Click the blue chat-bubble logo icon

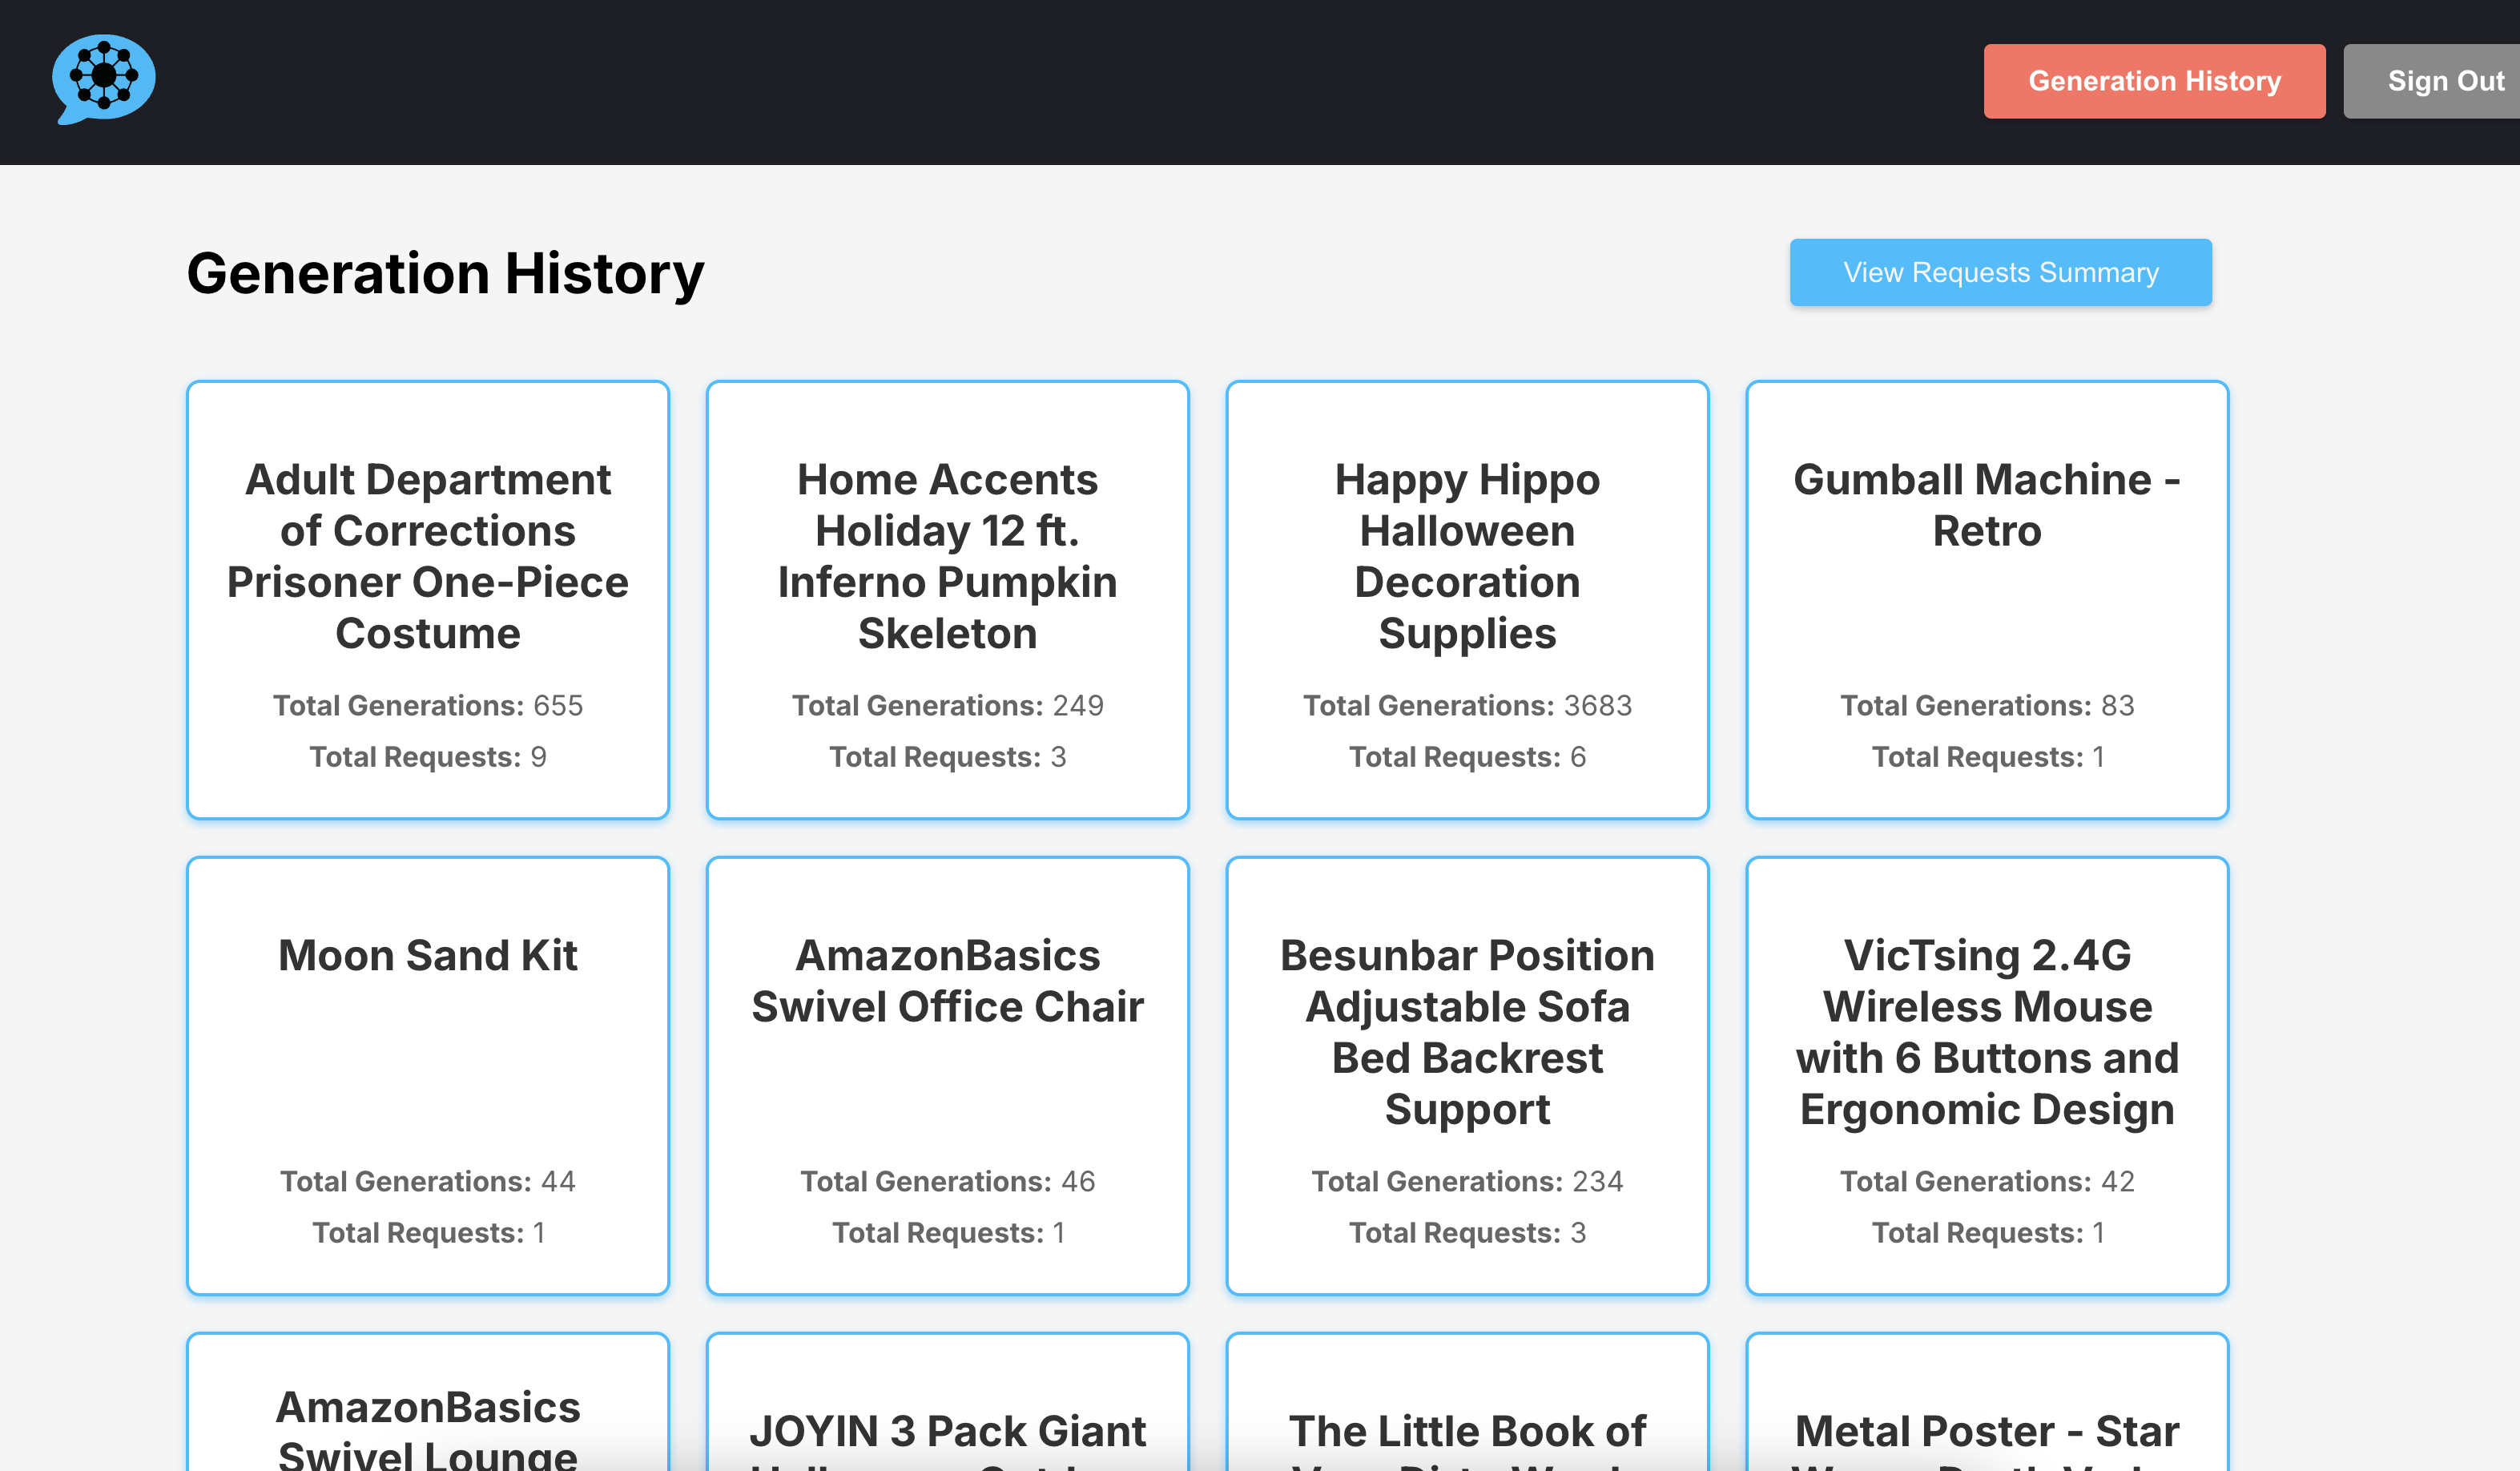click(x=103, y=78)
